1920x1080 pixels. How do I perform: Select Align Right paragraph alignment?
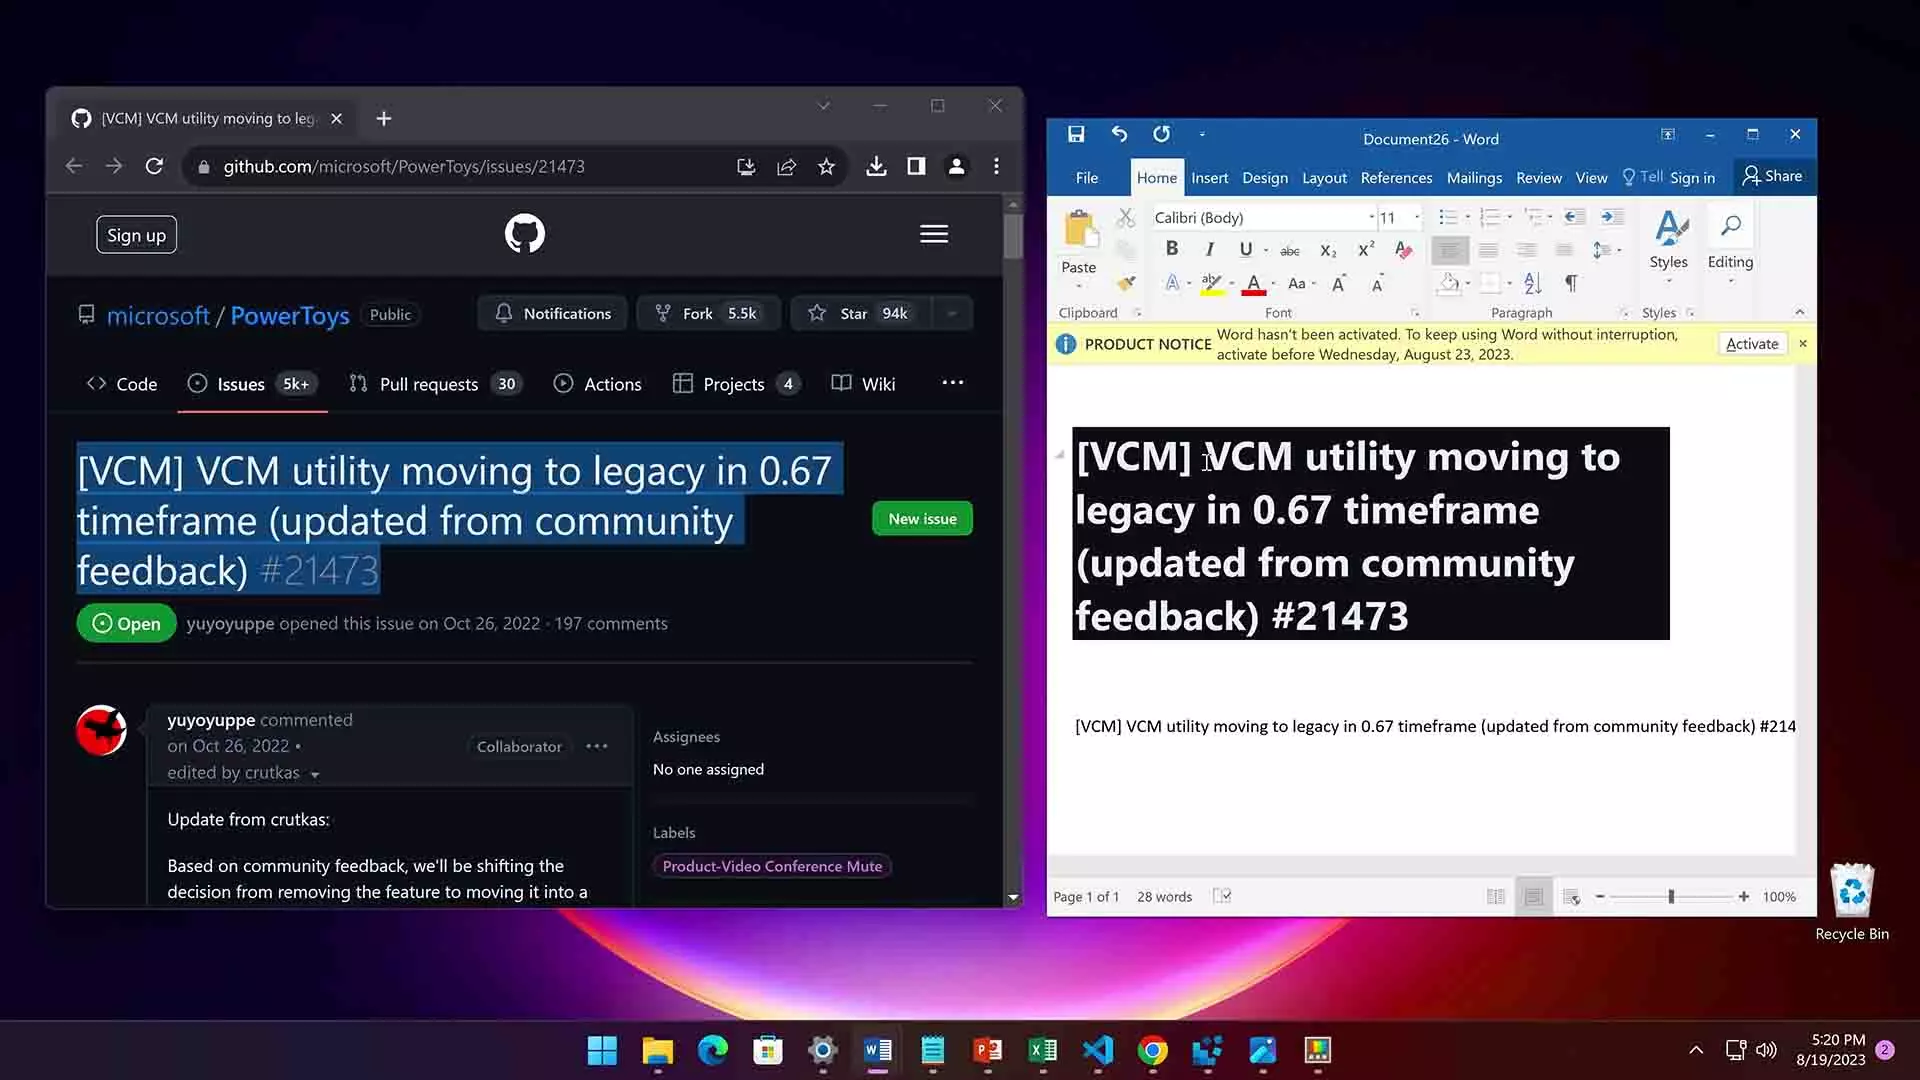point(1526,250)
